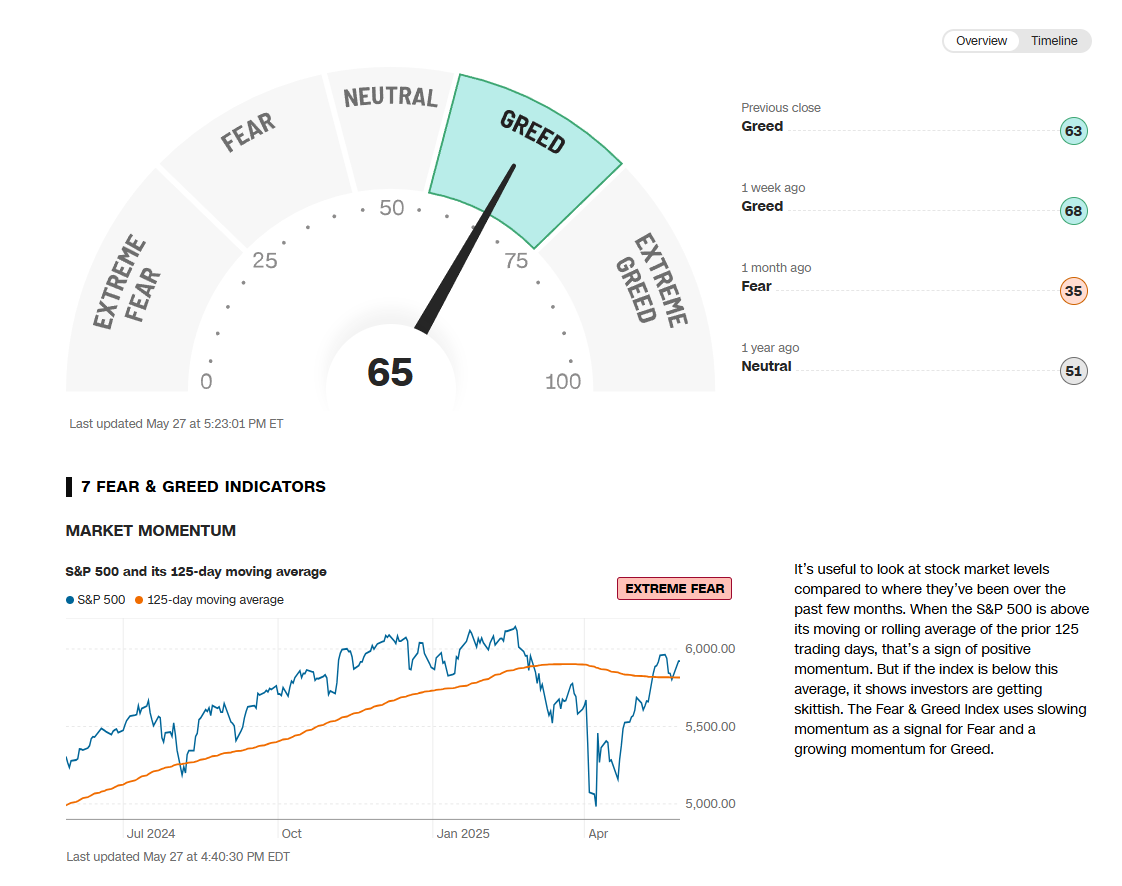1122x886 pixels.
Task: Click the Market Momentum heading
Action: 151,531
